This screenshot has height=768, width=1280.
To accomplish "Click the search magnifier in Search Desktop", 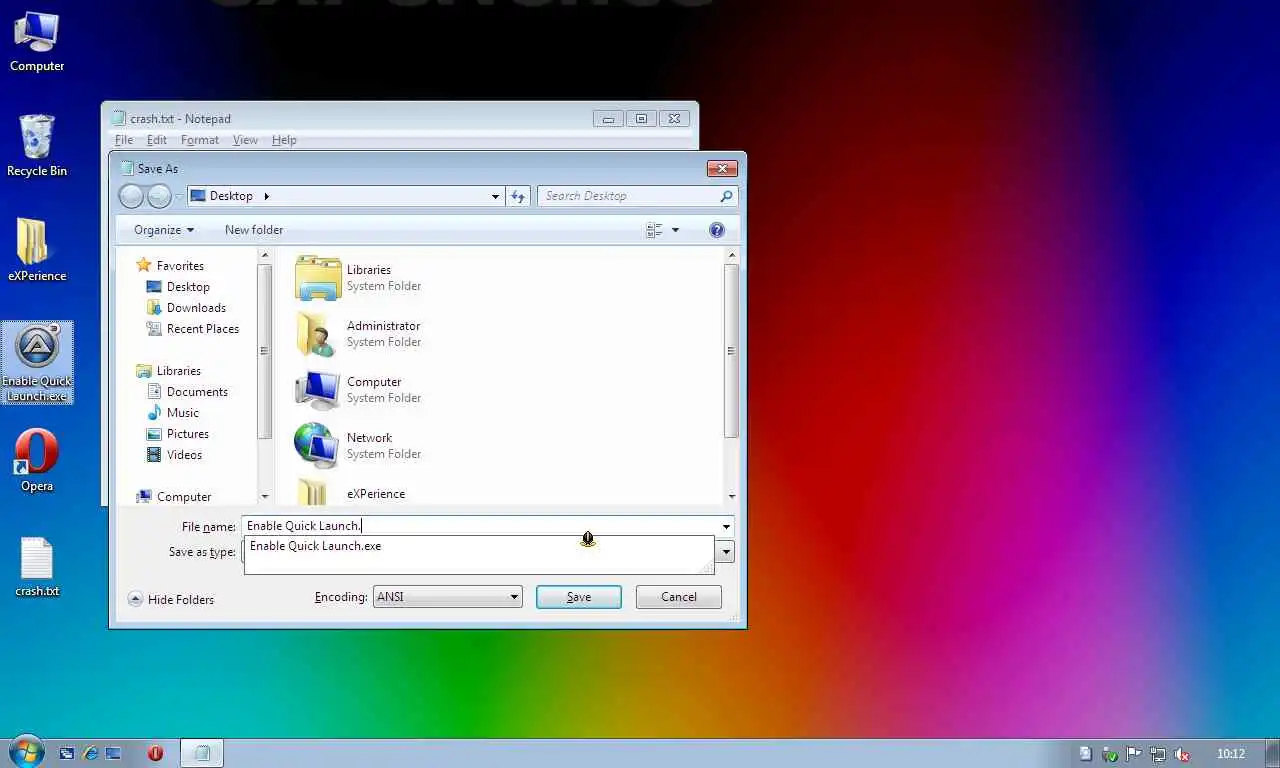I will click(727, 196).
